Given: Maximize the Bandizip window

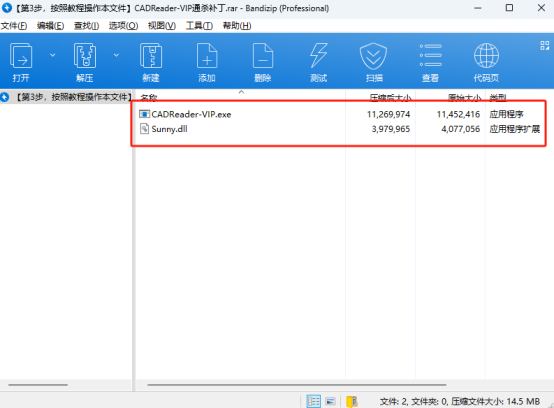Looking at the screenshot, I should 509,8.
